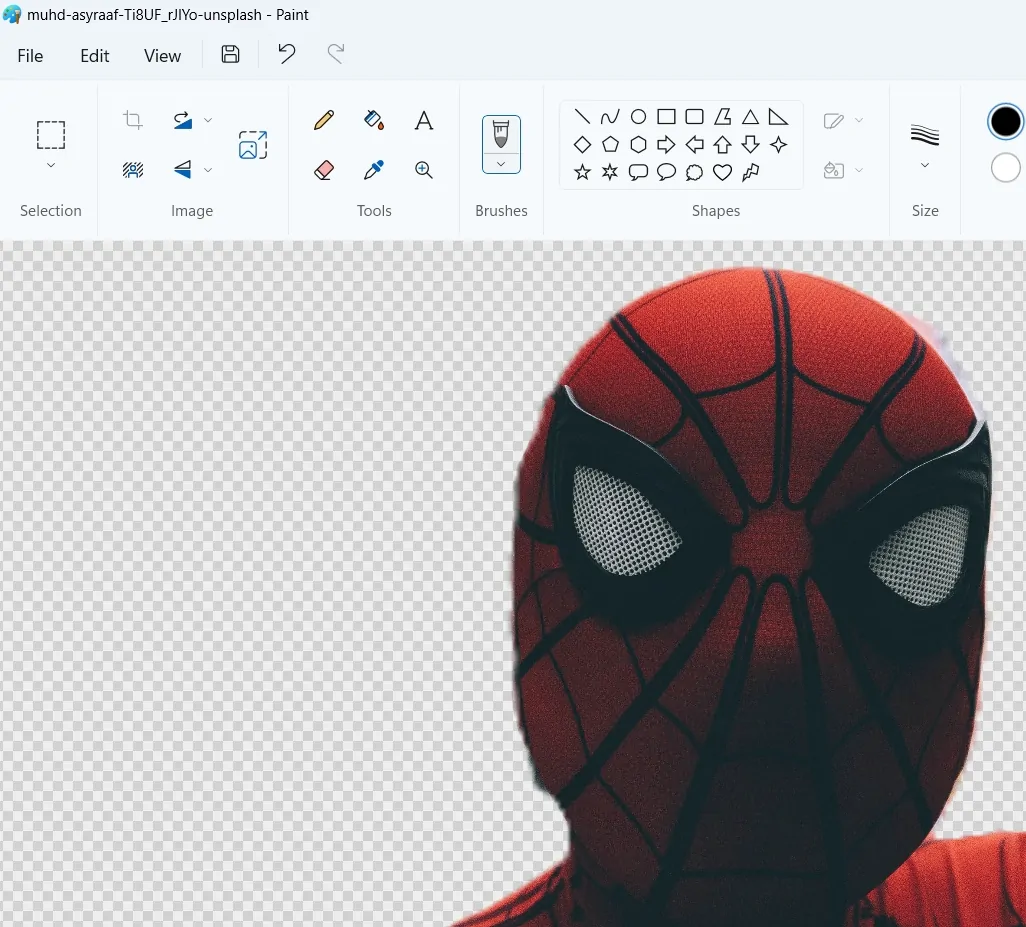Select the Magnifier zoom tool
Screen dimensions: 1026x927
424,170
